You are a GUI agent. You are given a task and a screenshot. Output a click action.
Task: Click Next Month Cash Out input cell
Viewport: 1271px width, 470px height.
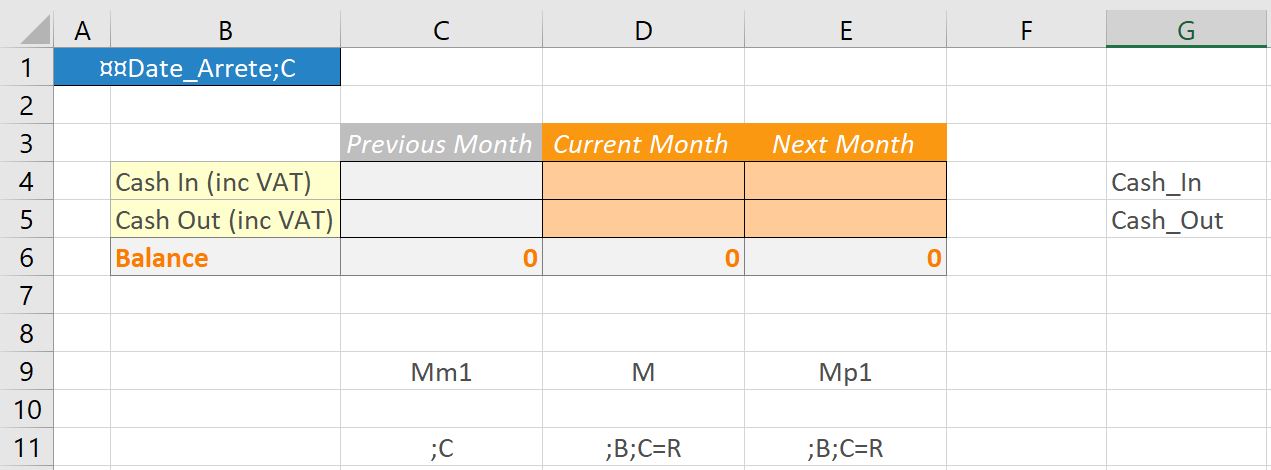click(845, 219)
